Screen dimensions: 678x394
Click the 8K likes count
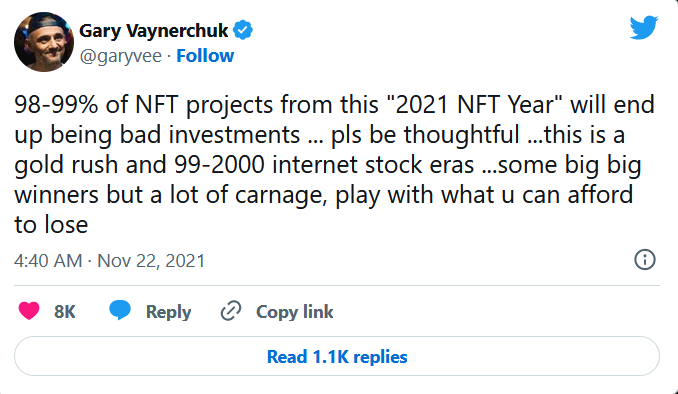coord(64,312)
